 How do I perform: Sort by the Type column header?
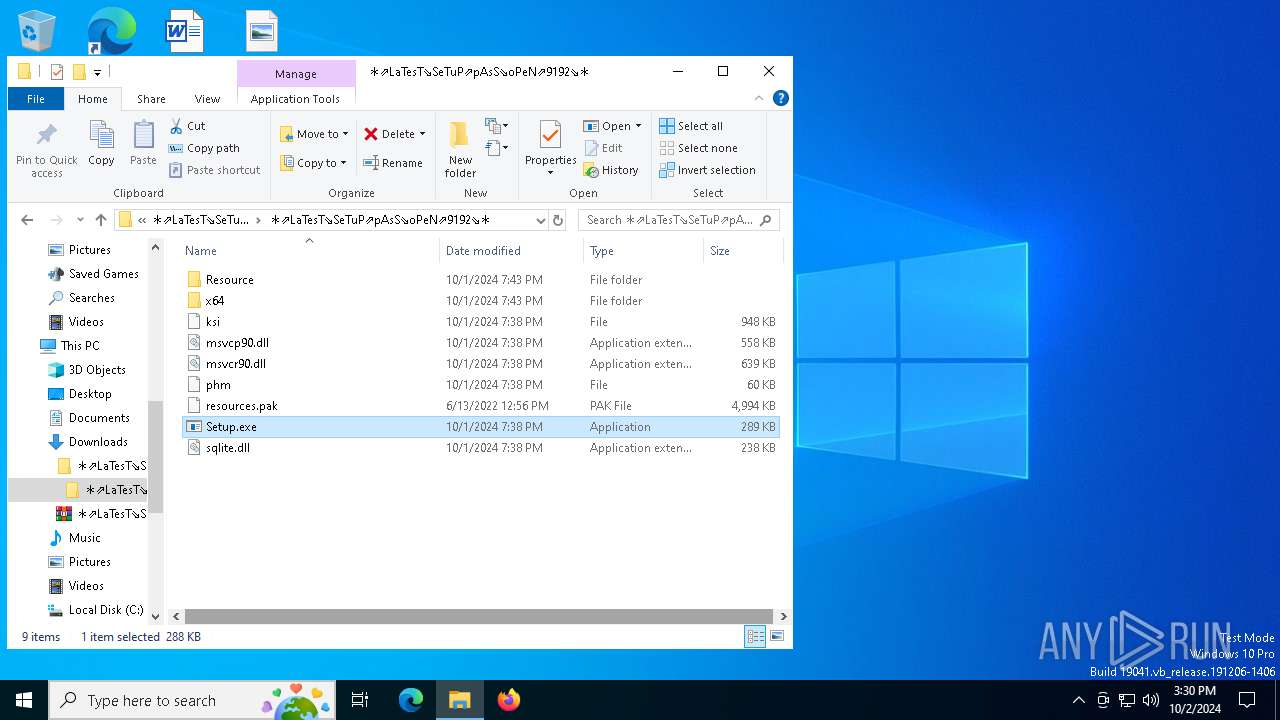pos(643,251)
